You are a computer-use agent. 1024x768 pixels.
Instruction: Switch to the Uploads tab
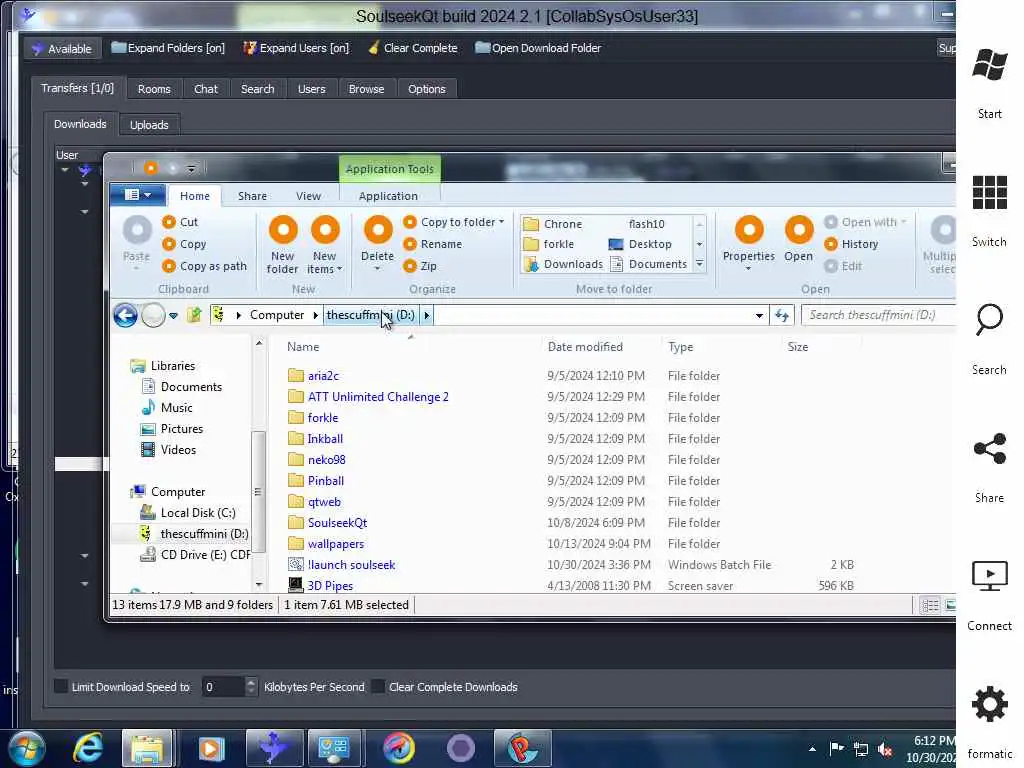click(x=149, y=125)
